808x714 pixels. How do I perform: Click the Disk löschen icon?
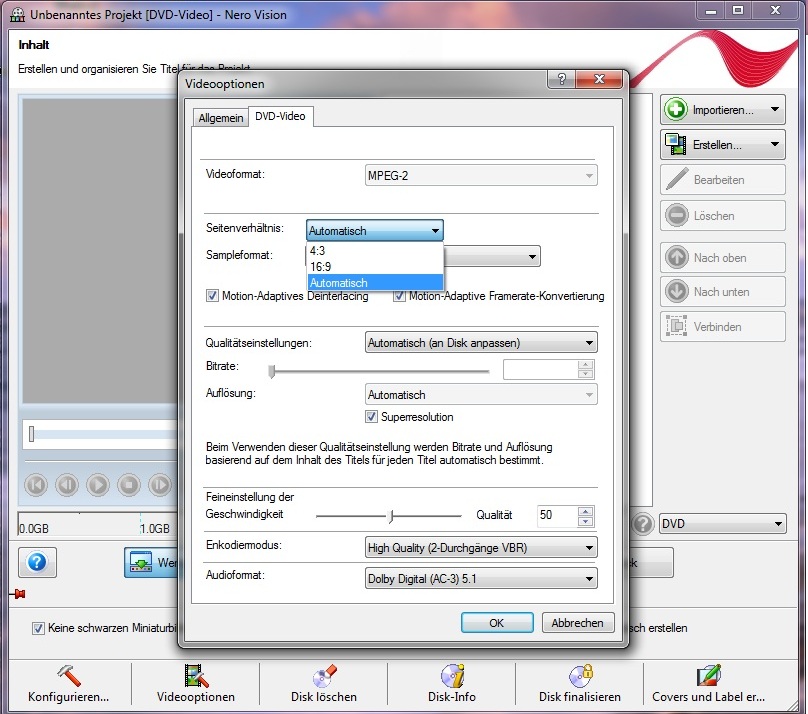click(325, 676)
